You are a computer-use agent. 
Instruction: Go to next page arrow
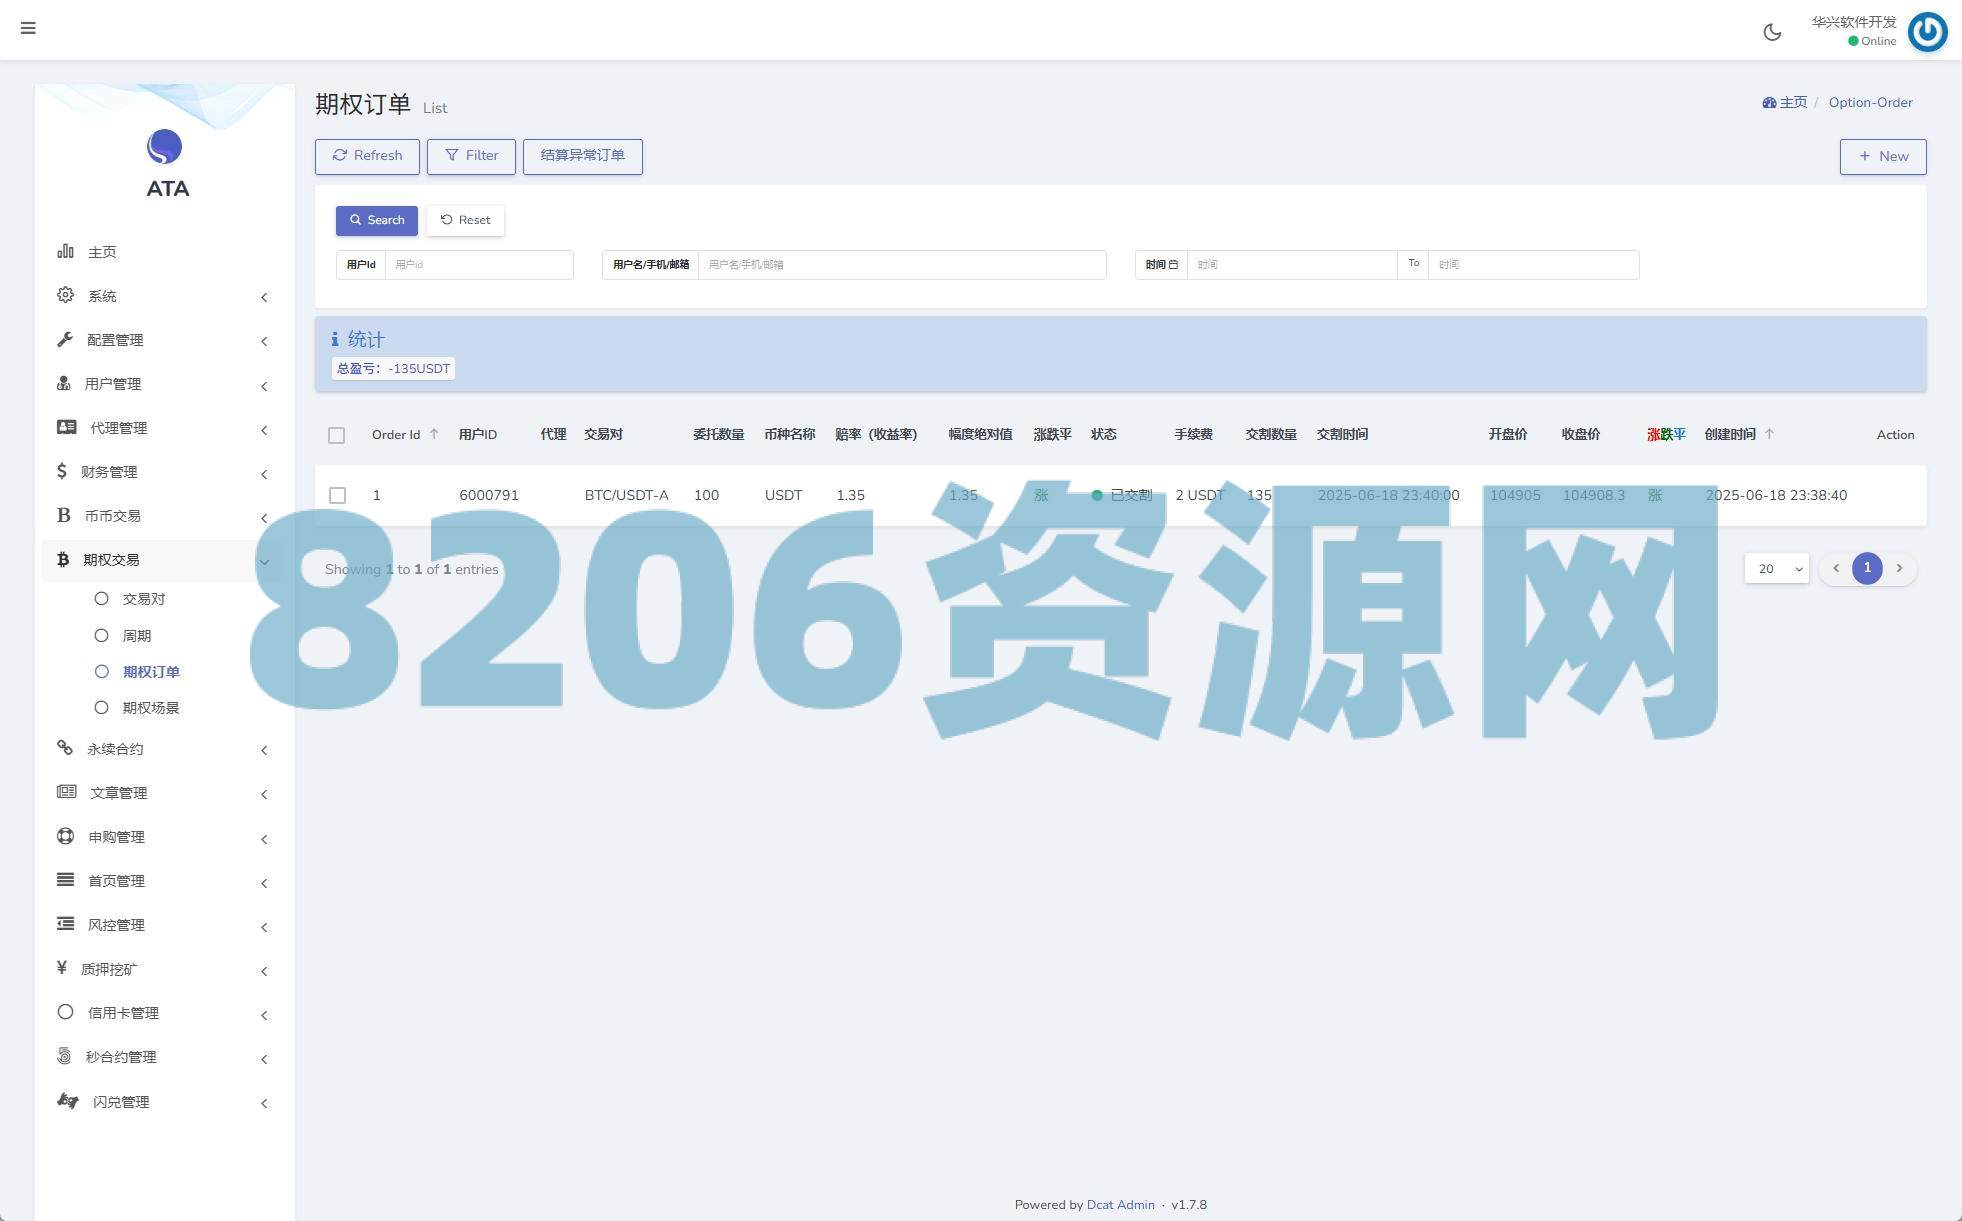click(x=1899, y=568)
